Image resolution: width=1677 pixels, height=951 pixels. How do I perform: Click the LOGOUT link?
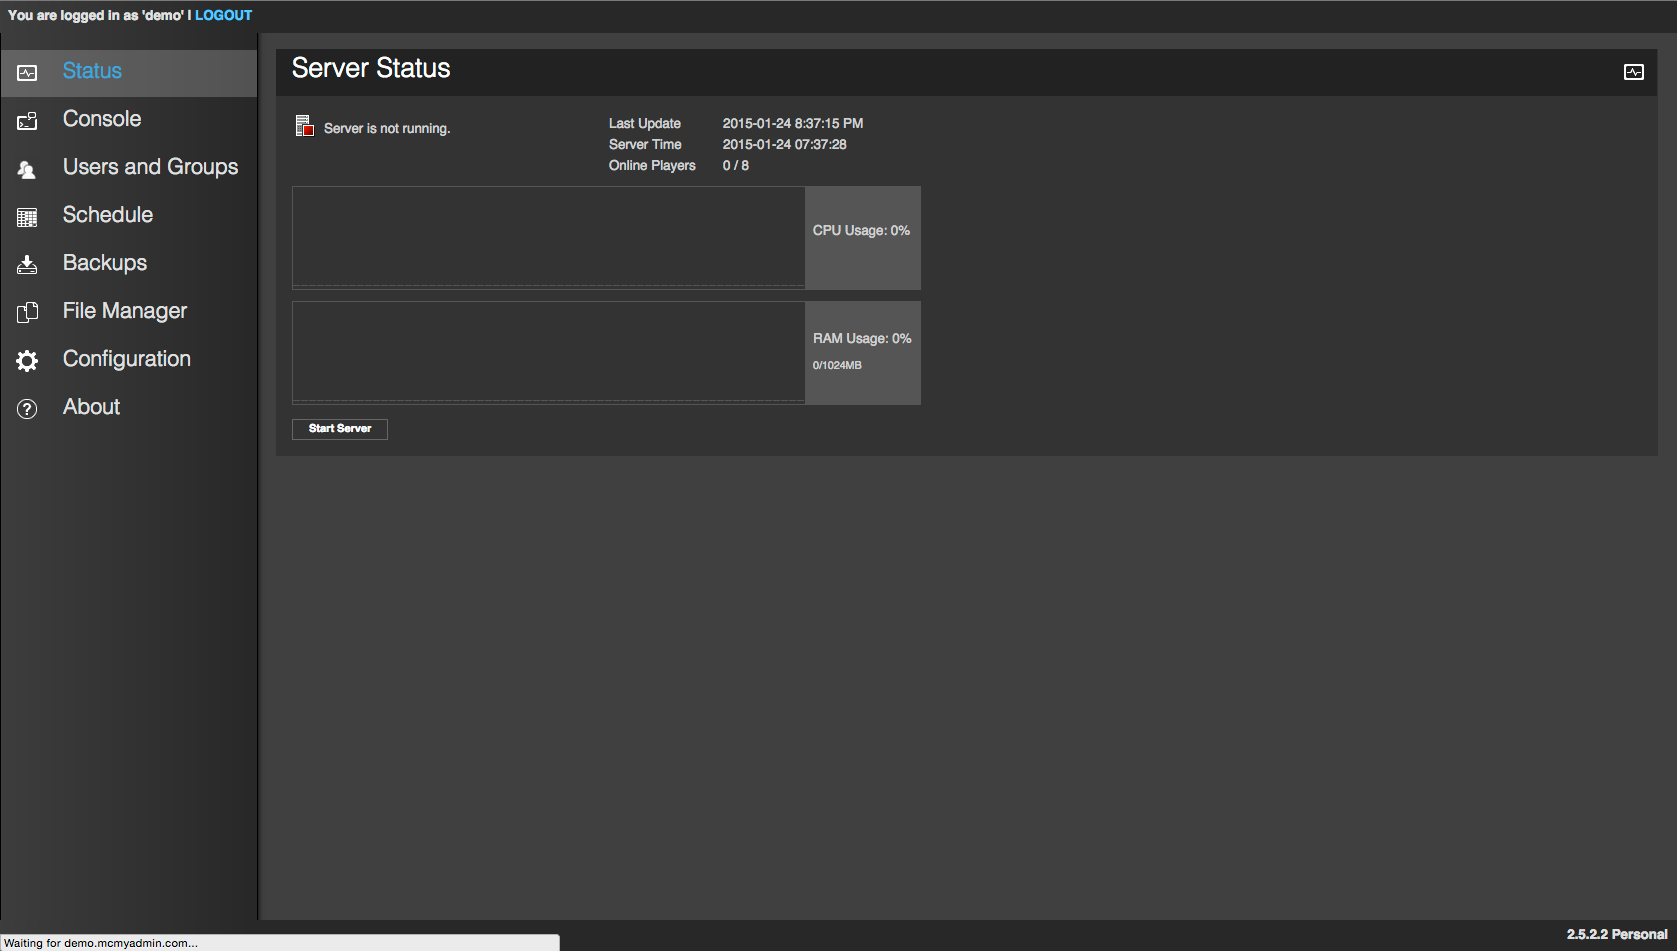222,15
